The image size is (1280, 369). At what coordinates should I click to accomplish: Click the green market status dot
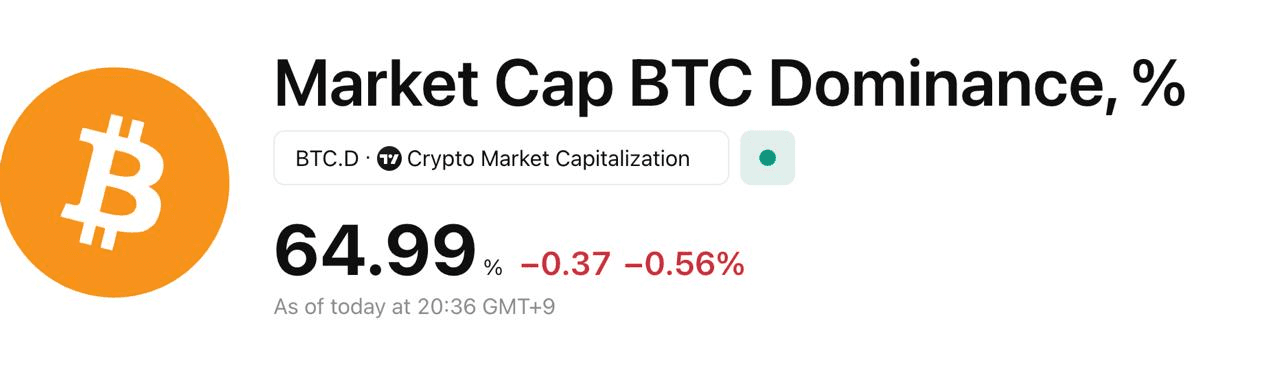(767, 158)
